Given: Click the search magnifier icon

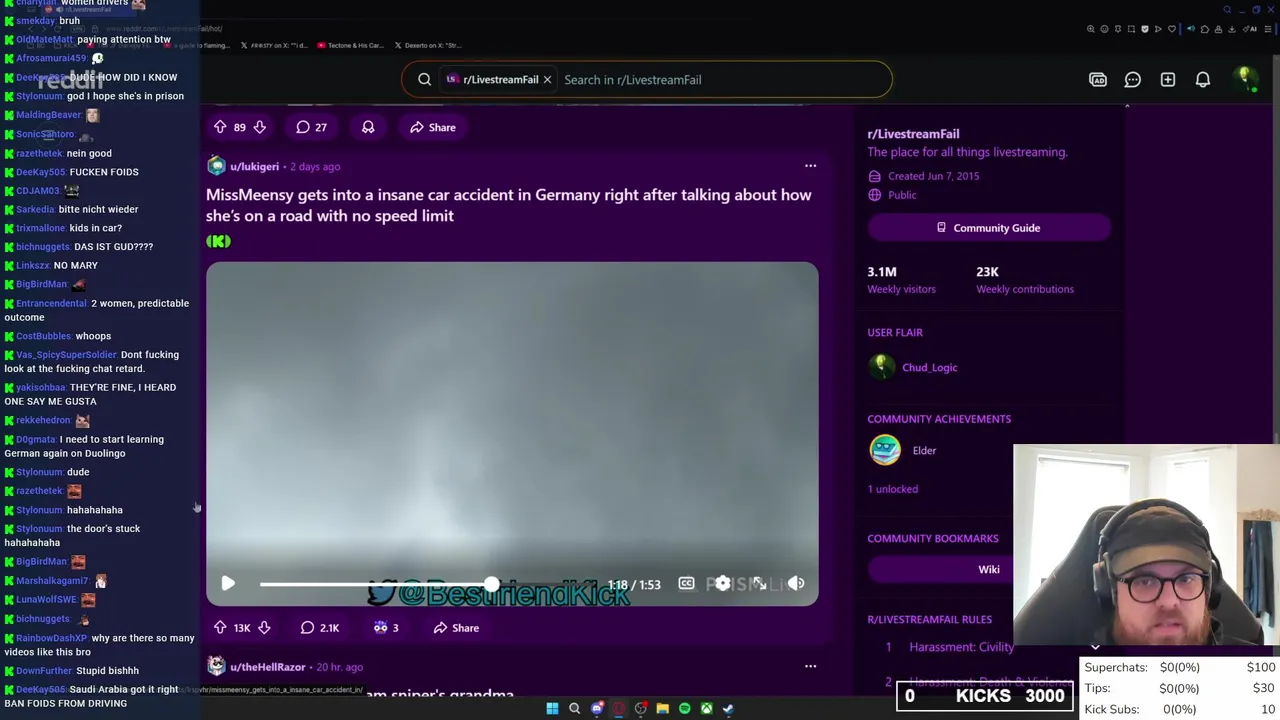Looking at the screenshot, I should coord(424,79).
